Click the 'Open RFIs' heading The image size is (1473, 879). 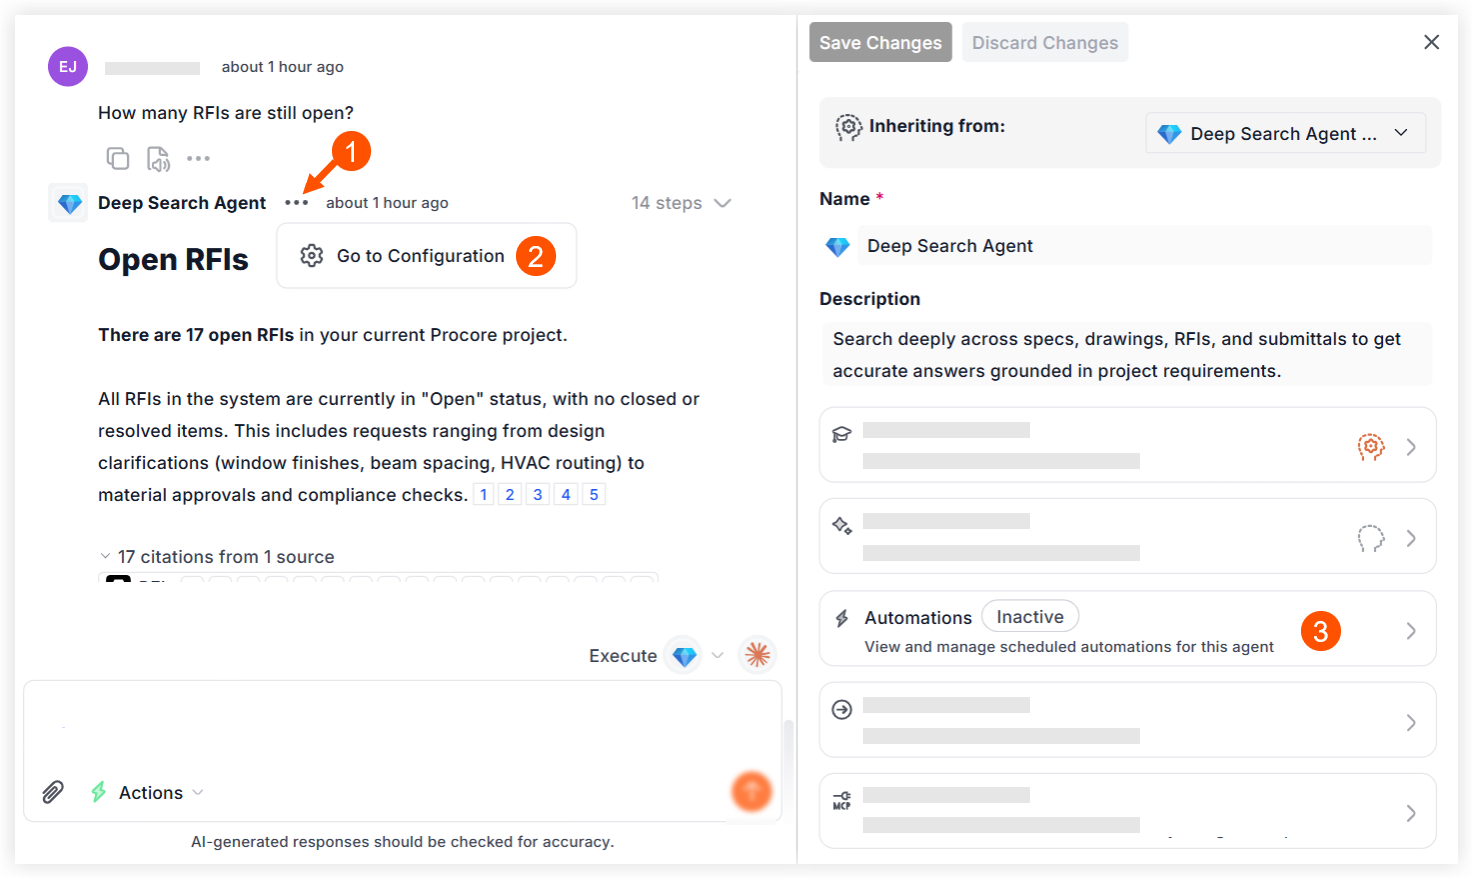[173, 260]
